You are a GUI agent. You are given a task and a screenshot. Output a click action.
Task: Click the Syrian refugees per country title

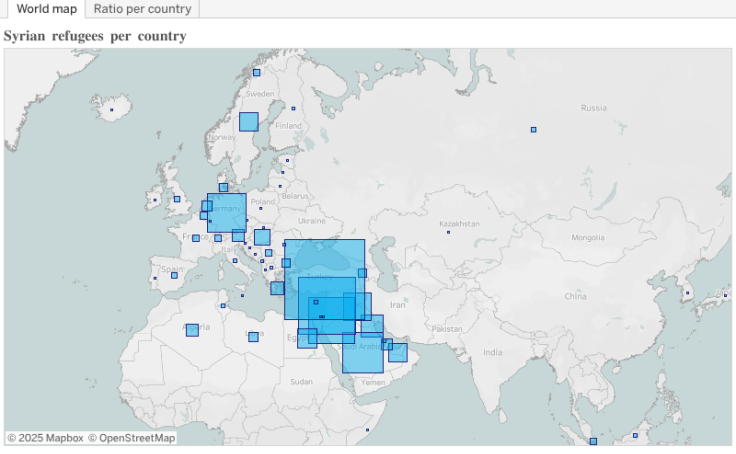[95, 36]
